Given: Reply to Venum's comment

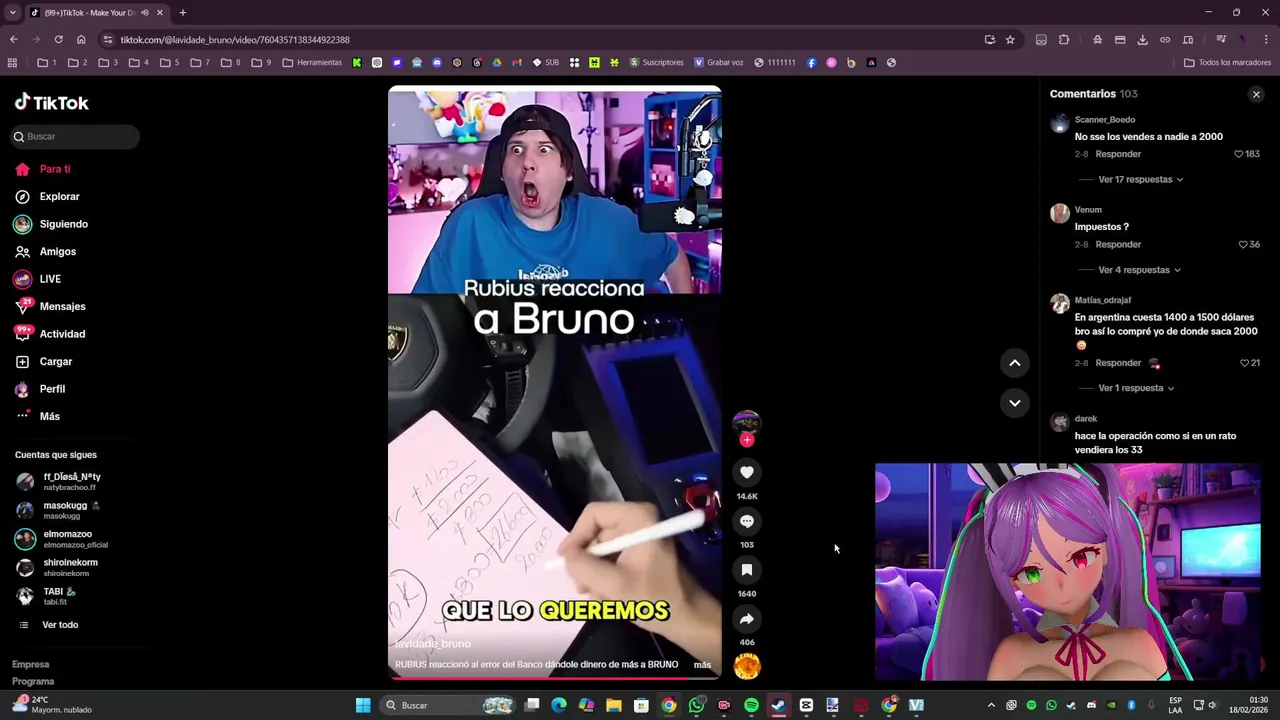Looking at the screenshot, I should 1118,244.
